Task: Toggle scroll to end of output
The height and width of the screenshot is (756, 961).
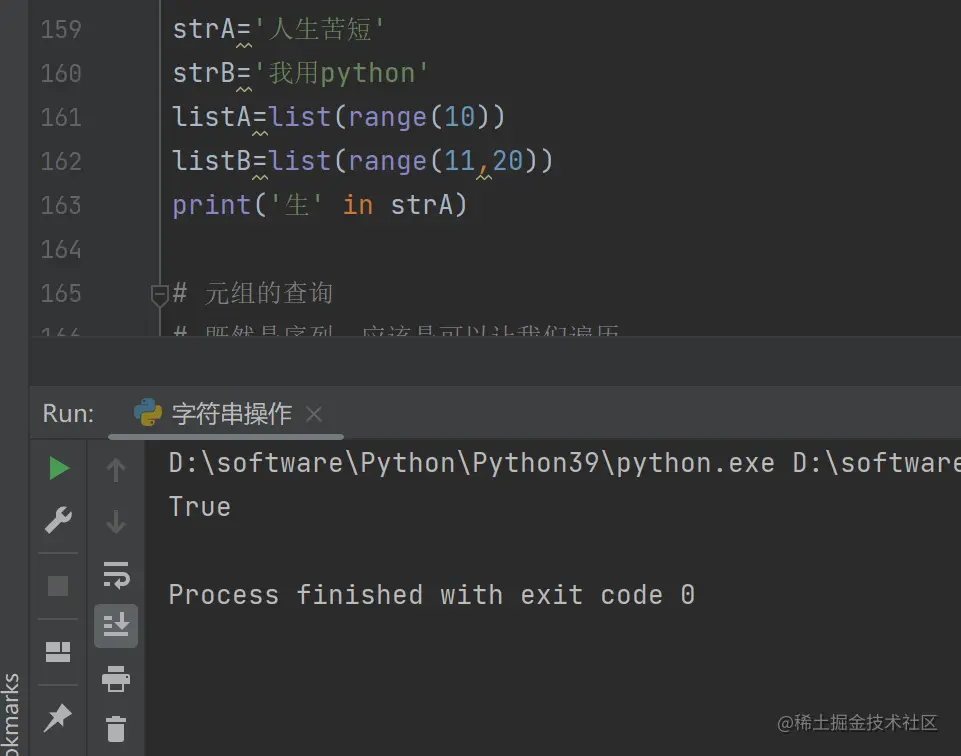Action: [116, 626]
